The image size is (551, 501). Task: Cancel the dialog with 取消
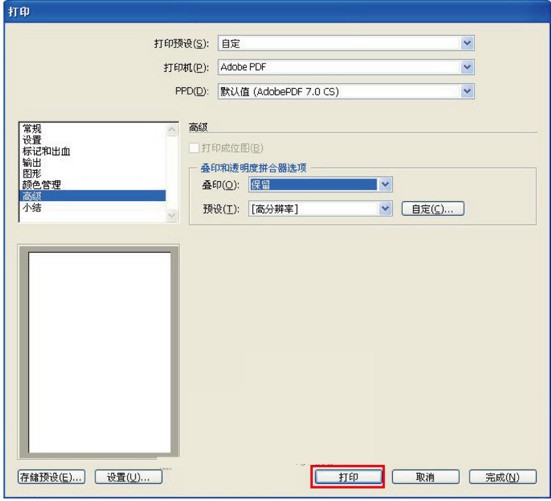425,477
